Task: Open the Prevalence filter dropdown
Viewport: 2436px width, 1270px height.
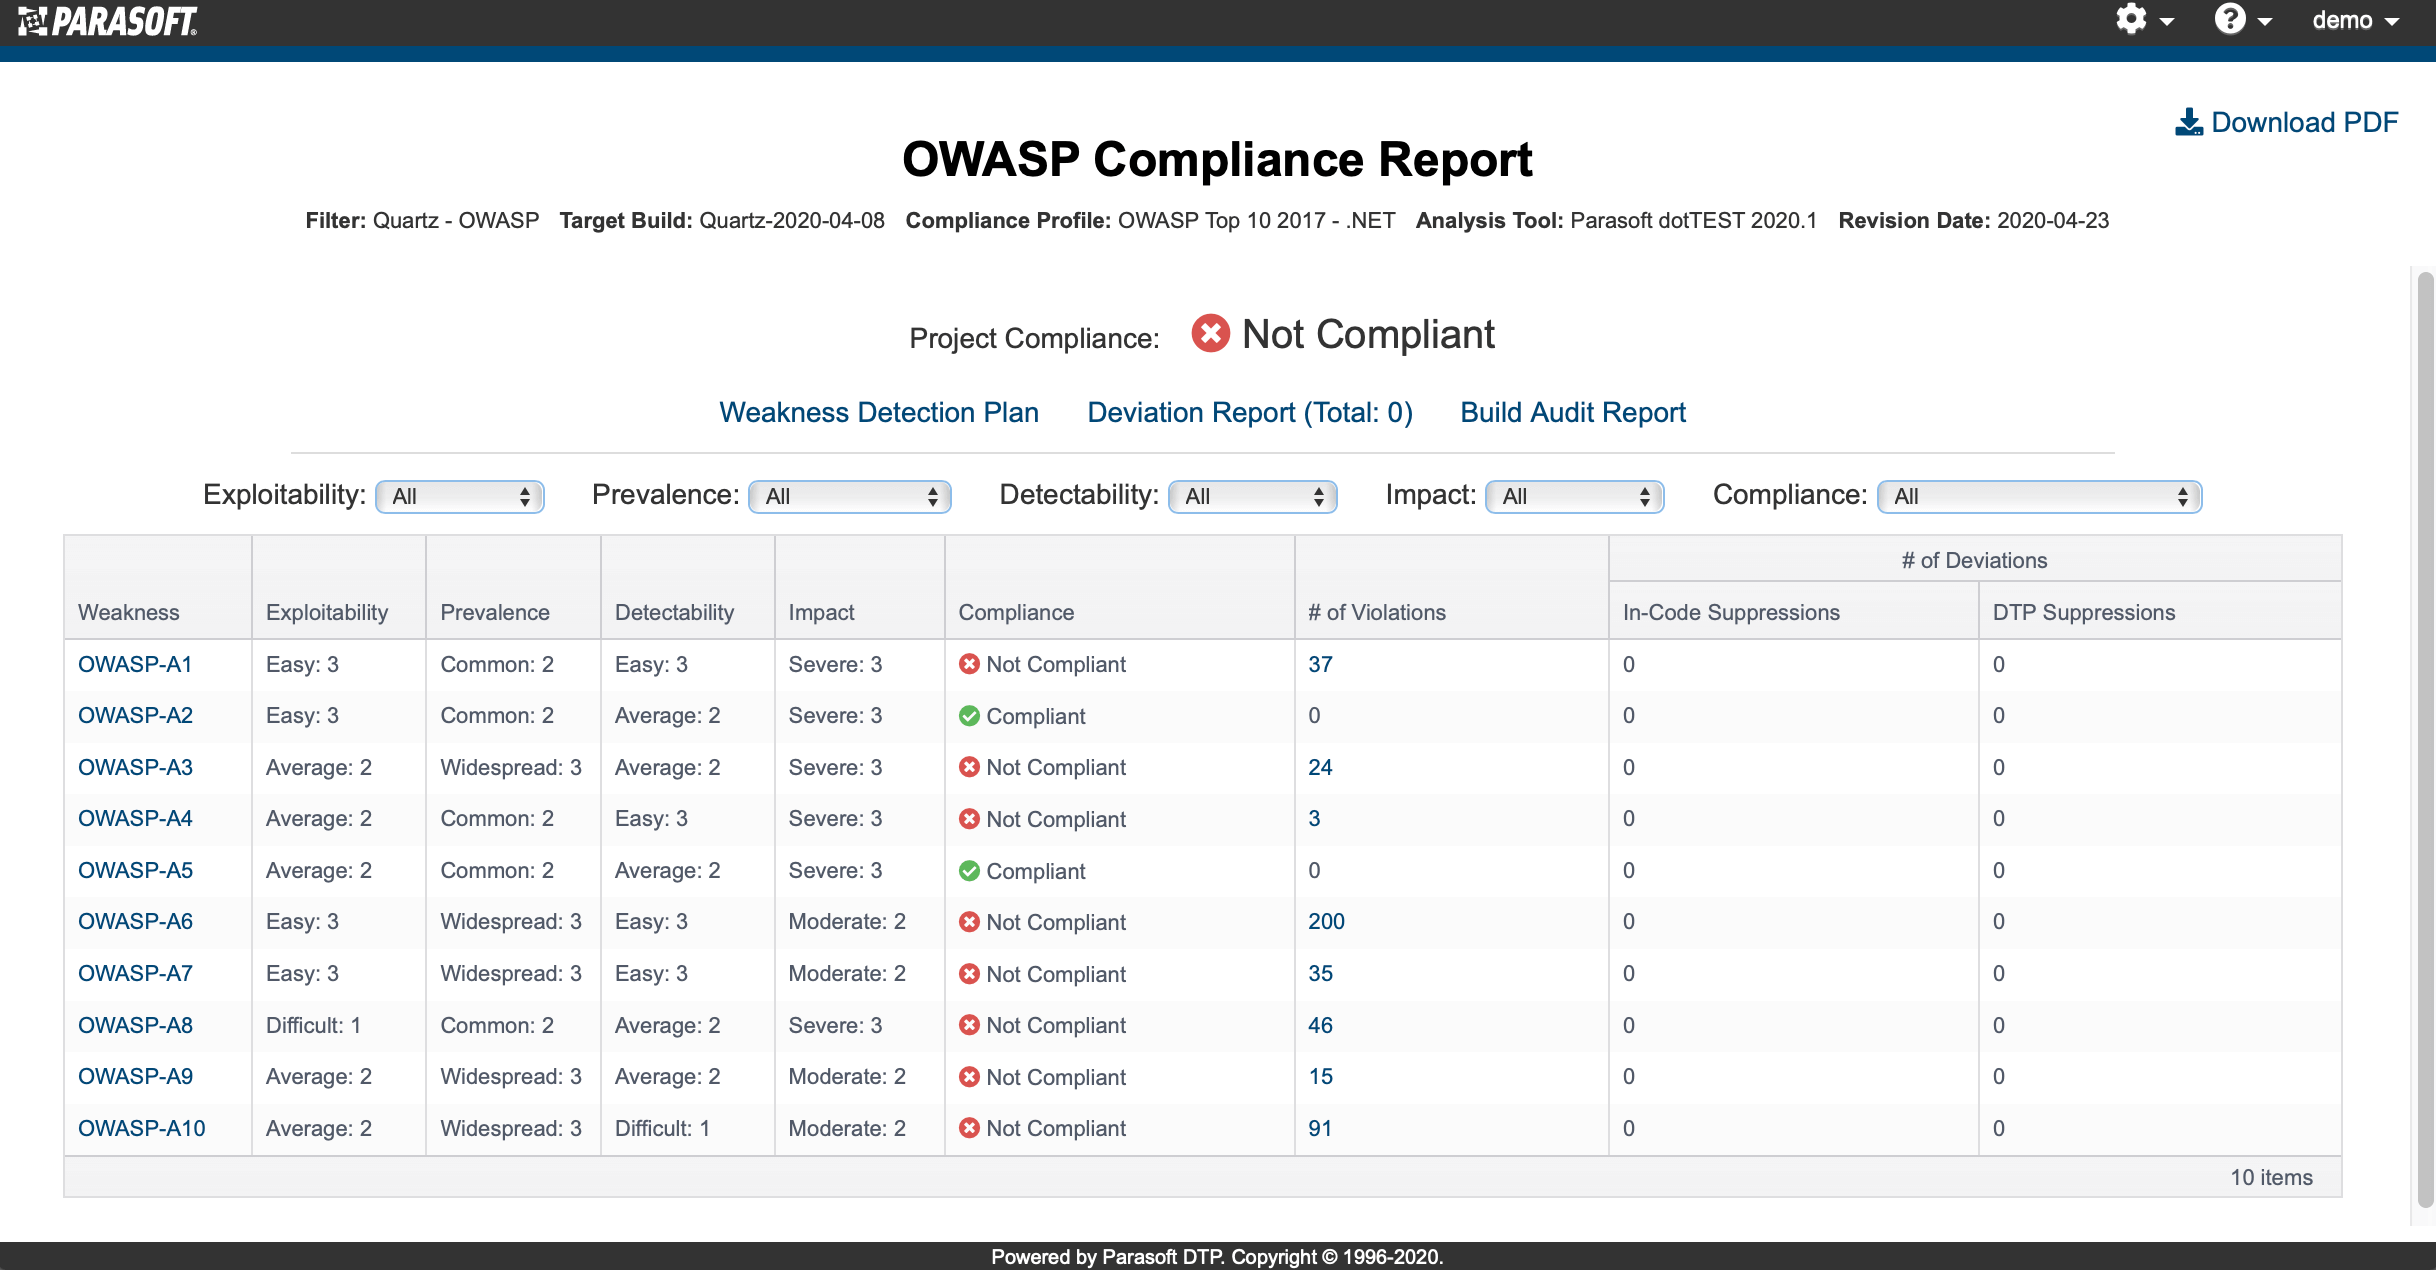Action: pos(850,496)
